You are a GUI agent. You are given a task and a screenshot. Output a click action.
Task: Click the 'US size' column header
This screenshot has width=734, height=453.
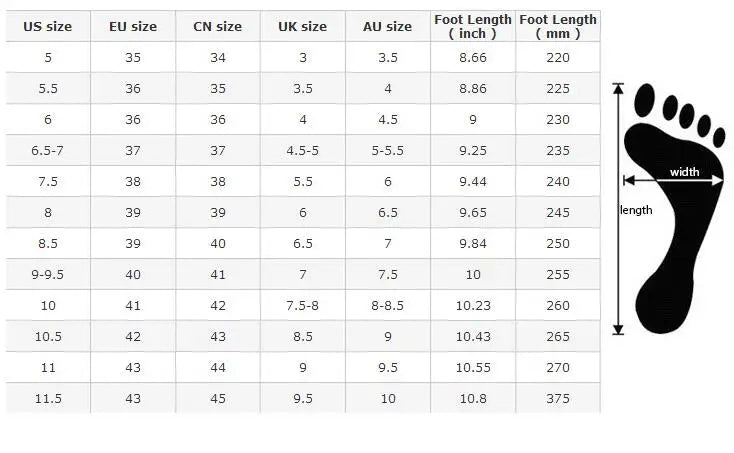point(48,27)
